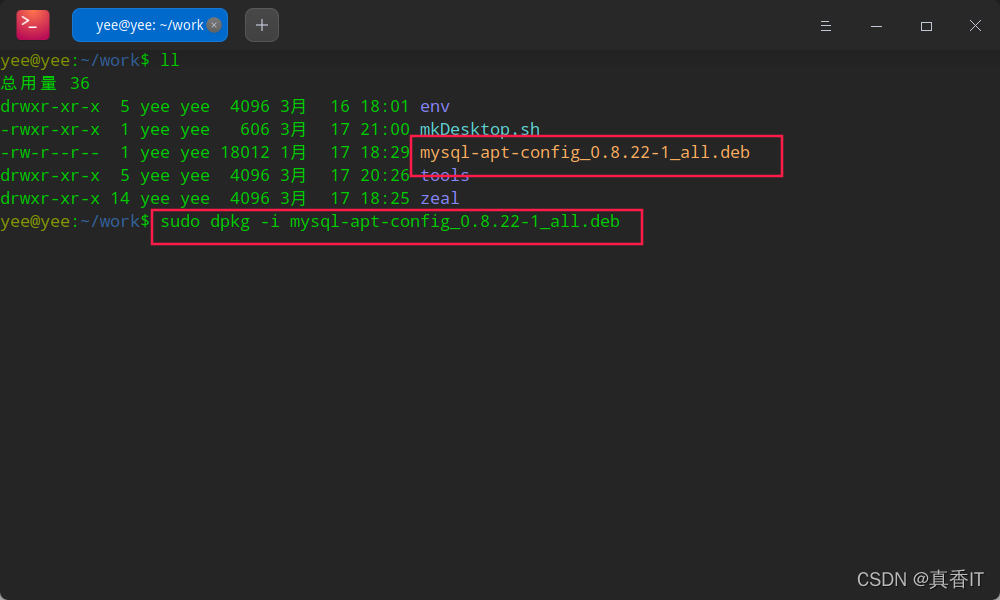The image size is (1000, 600).
Task: Open the terminal hamburger menu
Action: (x=825, y=26)
